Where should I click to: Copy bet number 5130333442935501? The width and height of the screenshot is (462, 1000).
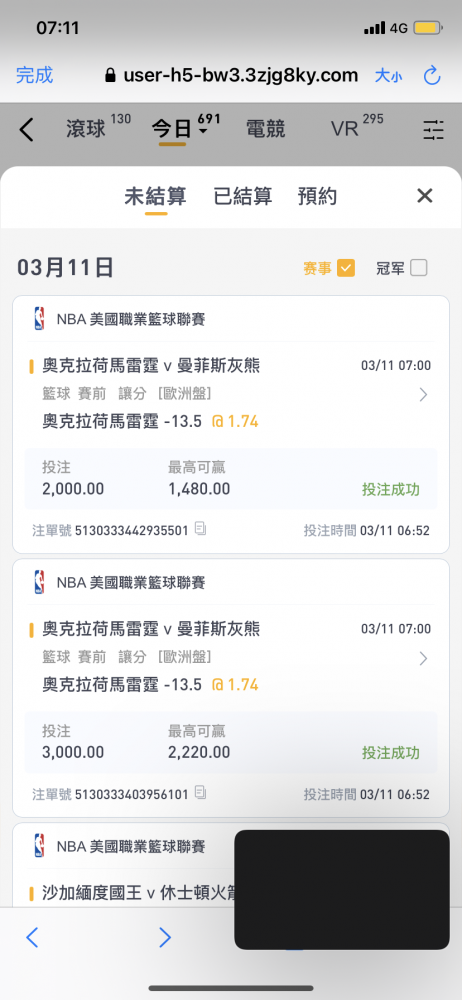200,529
